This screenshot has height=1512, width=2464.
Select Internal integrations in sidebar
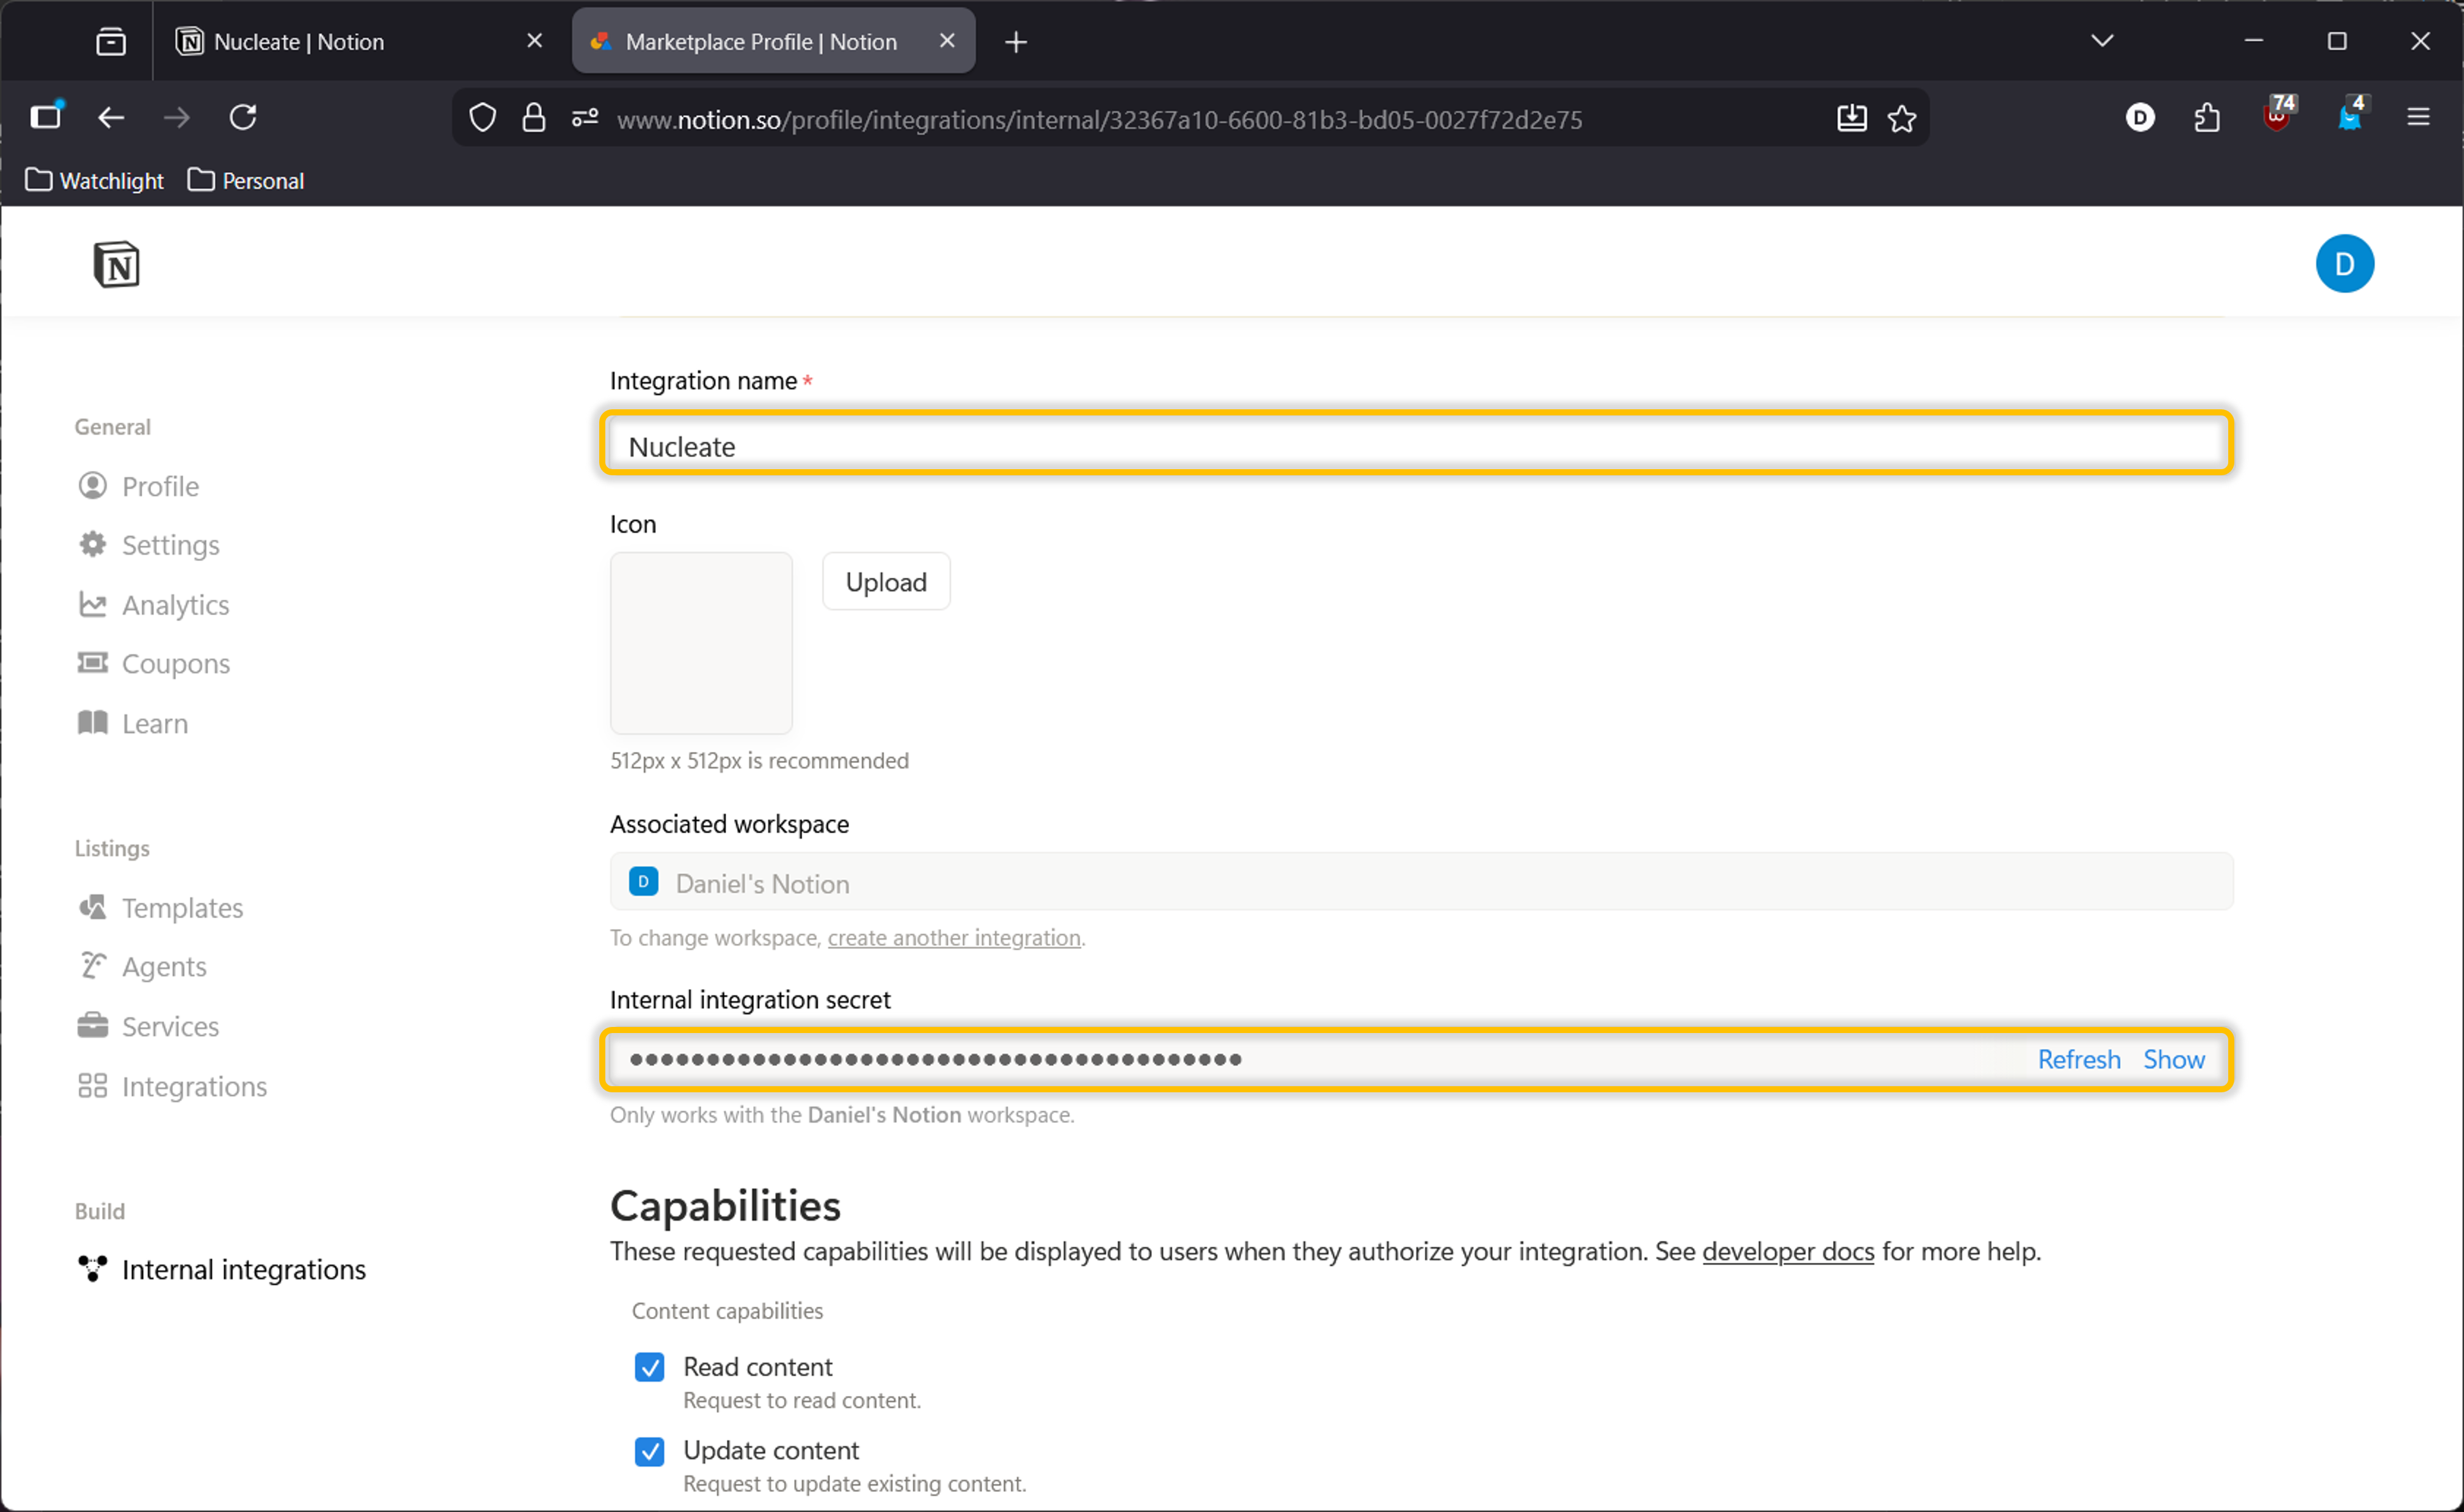[243, 1270]
